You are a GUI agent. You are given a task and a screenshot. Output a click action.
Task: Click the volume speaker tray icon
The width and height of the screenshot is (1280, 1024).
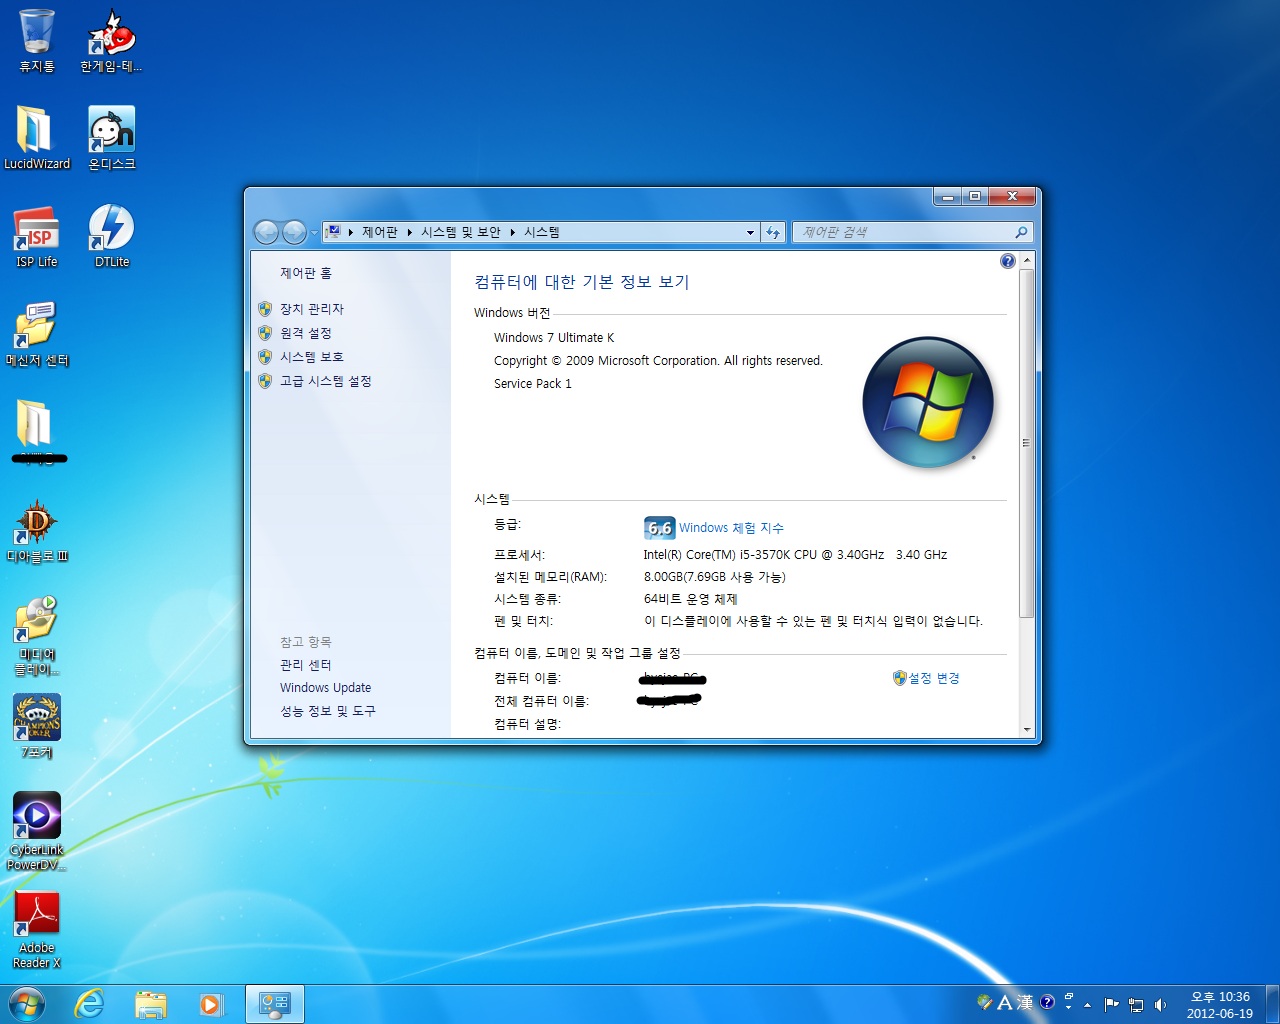[x=1160, y=1004]
